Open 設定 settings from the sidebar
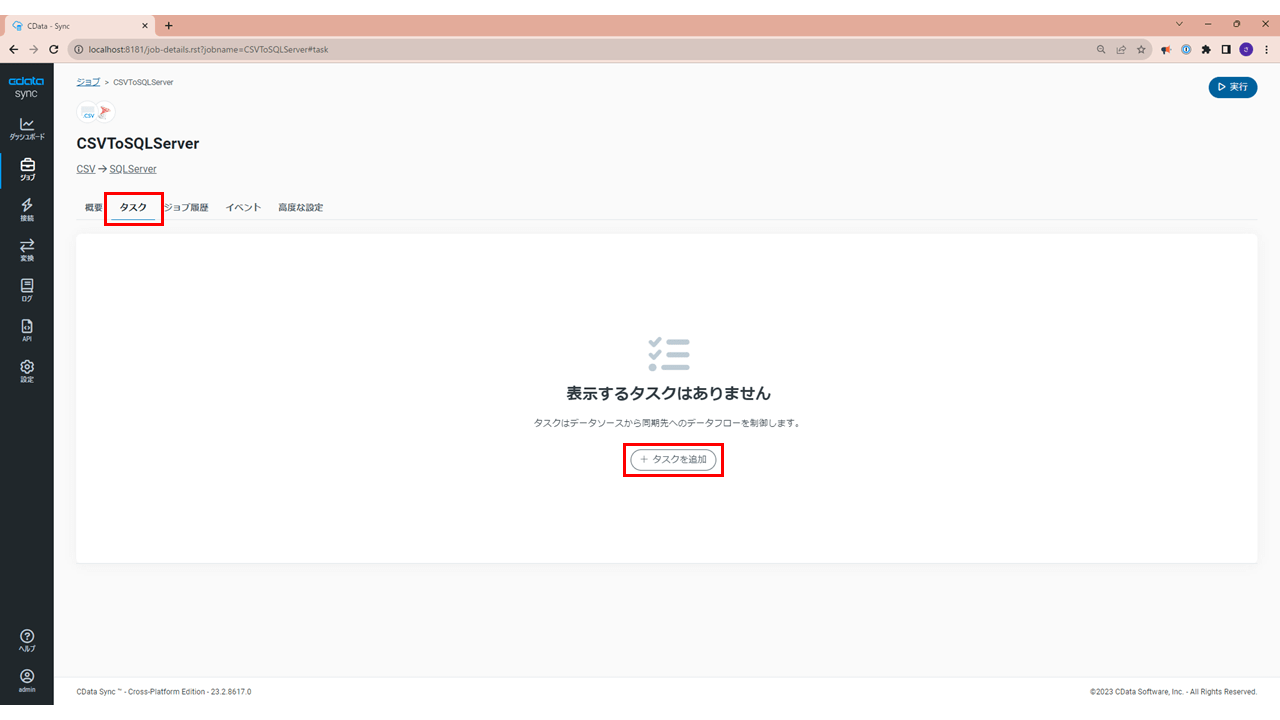This screenshot has width=1280, height=720. click(27, 371)
